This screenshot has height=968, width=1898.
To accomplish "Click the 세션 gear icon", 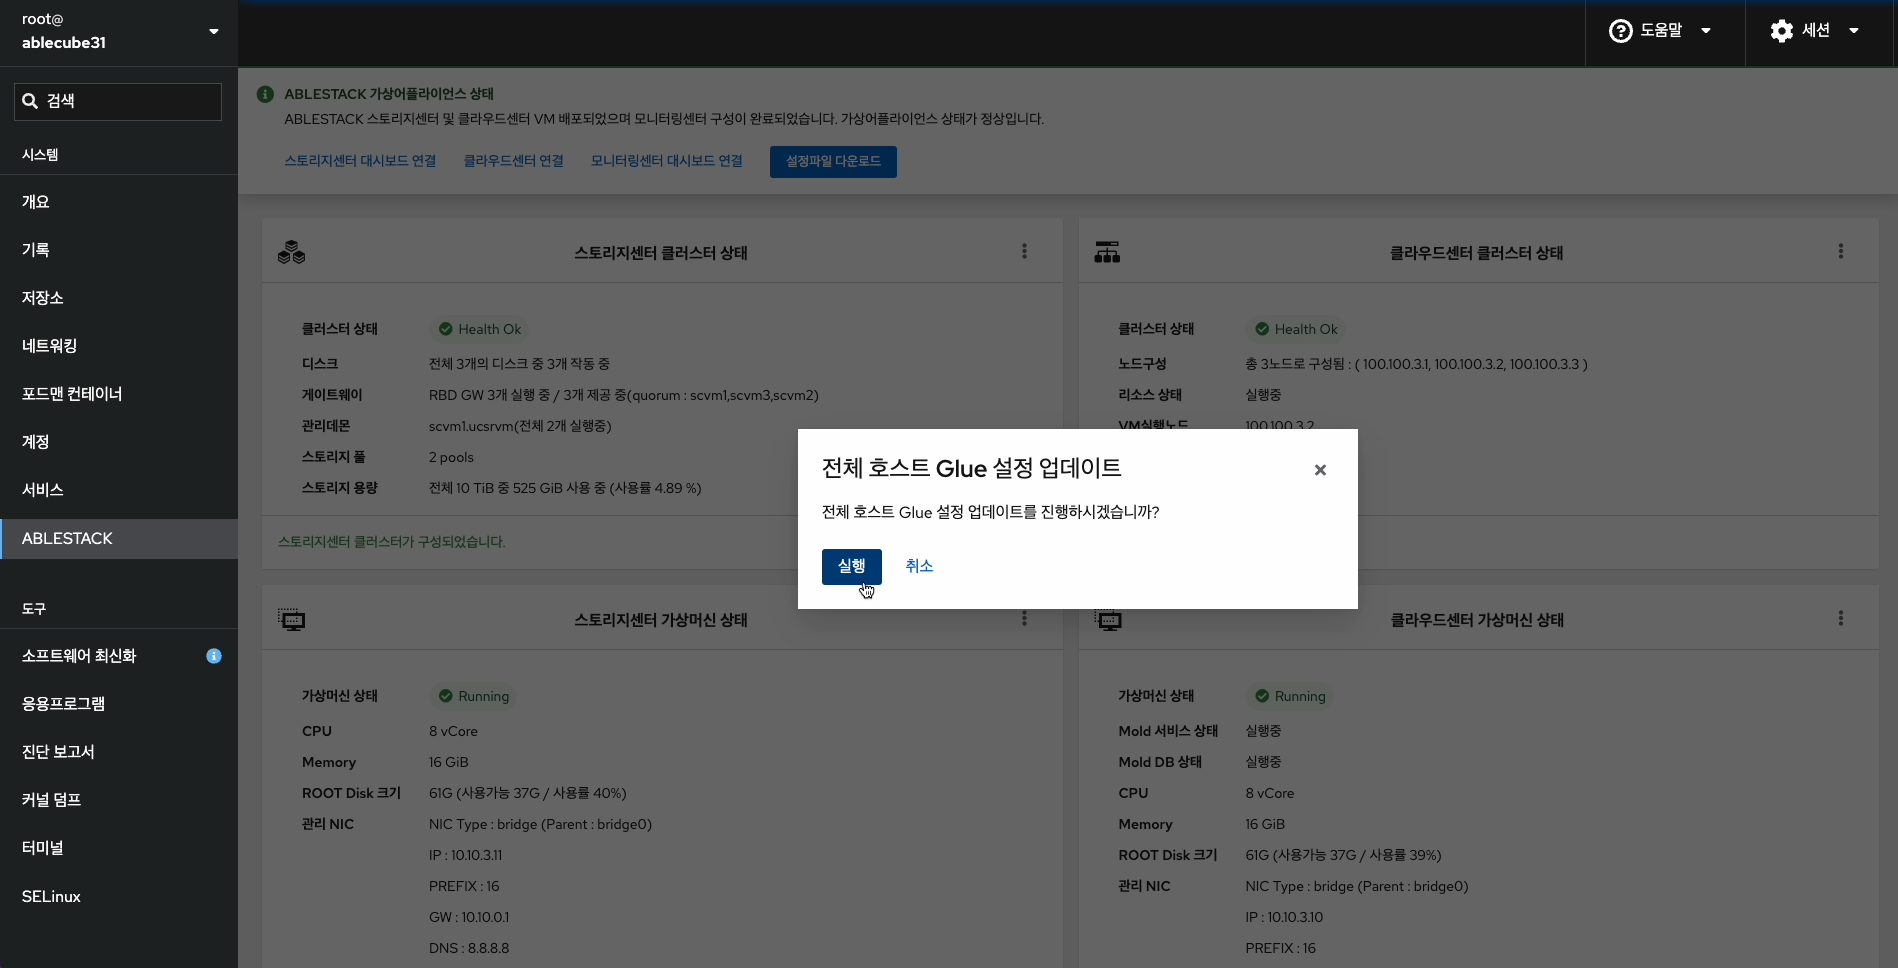I will point(1782,30).
